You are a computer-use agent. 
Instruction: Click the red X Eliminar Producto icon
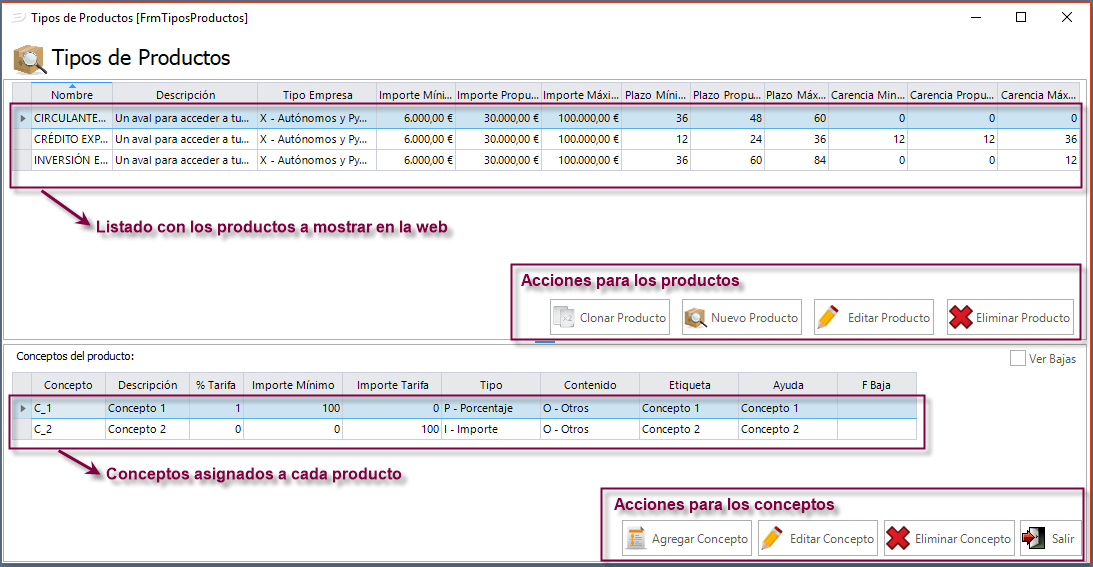click(961, 318)
